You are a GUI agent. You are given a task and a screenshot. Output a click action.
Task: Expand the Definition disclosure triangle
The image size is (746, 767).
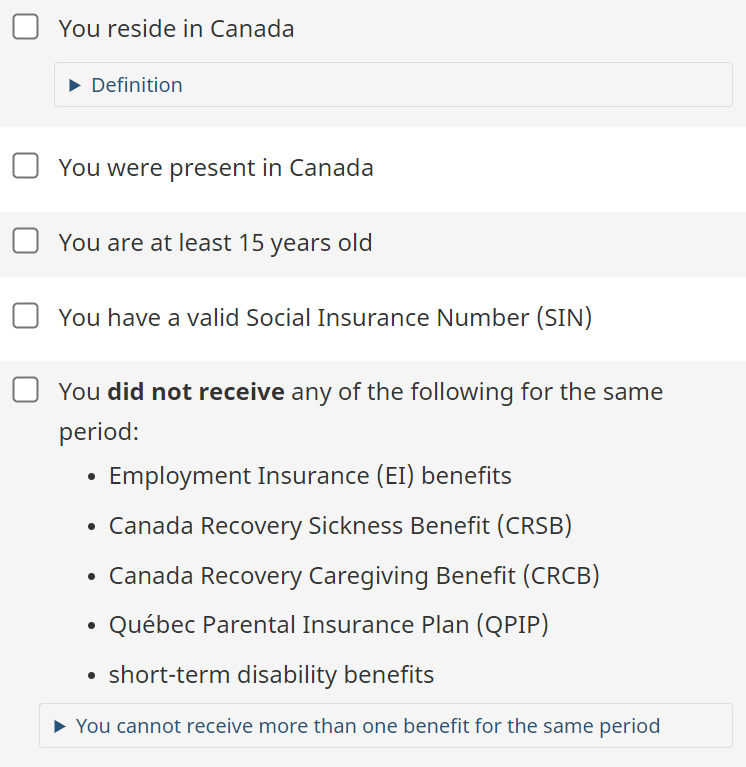(75, 85)
